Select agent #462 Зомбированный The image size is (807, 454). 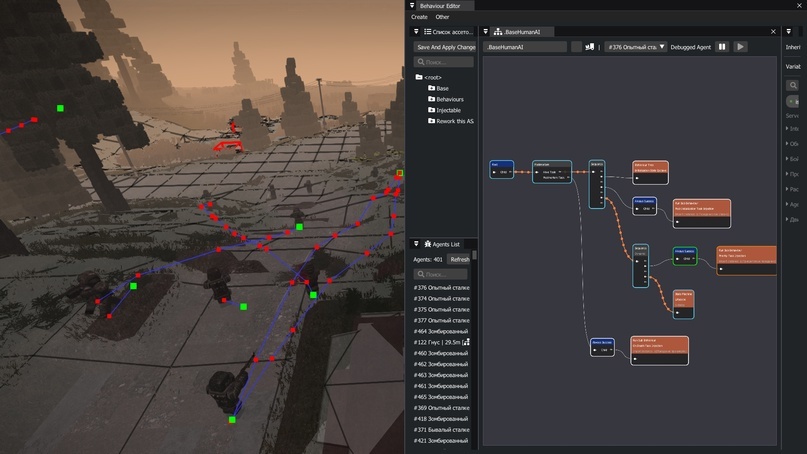click(x=442, y=364)
